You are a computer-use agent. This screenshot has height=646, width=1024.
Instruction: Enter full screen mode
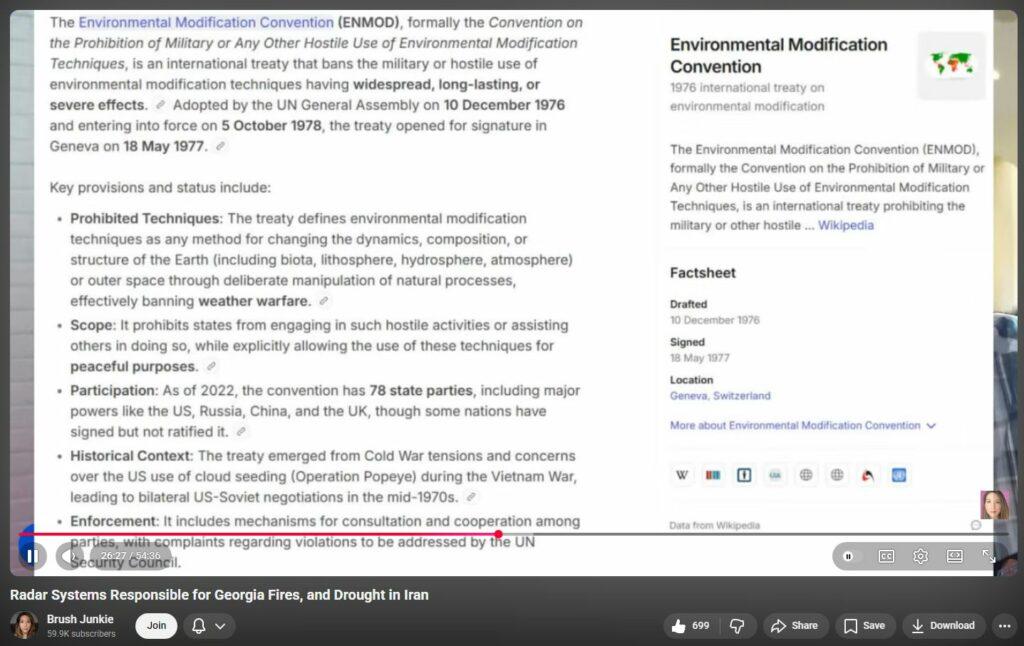[989, 557]
